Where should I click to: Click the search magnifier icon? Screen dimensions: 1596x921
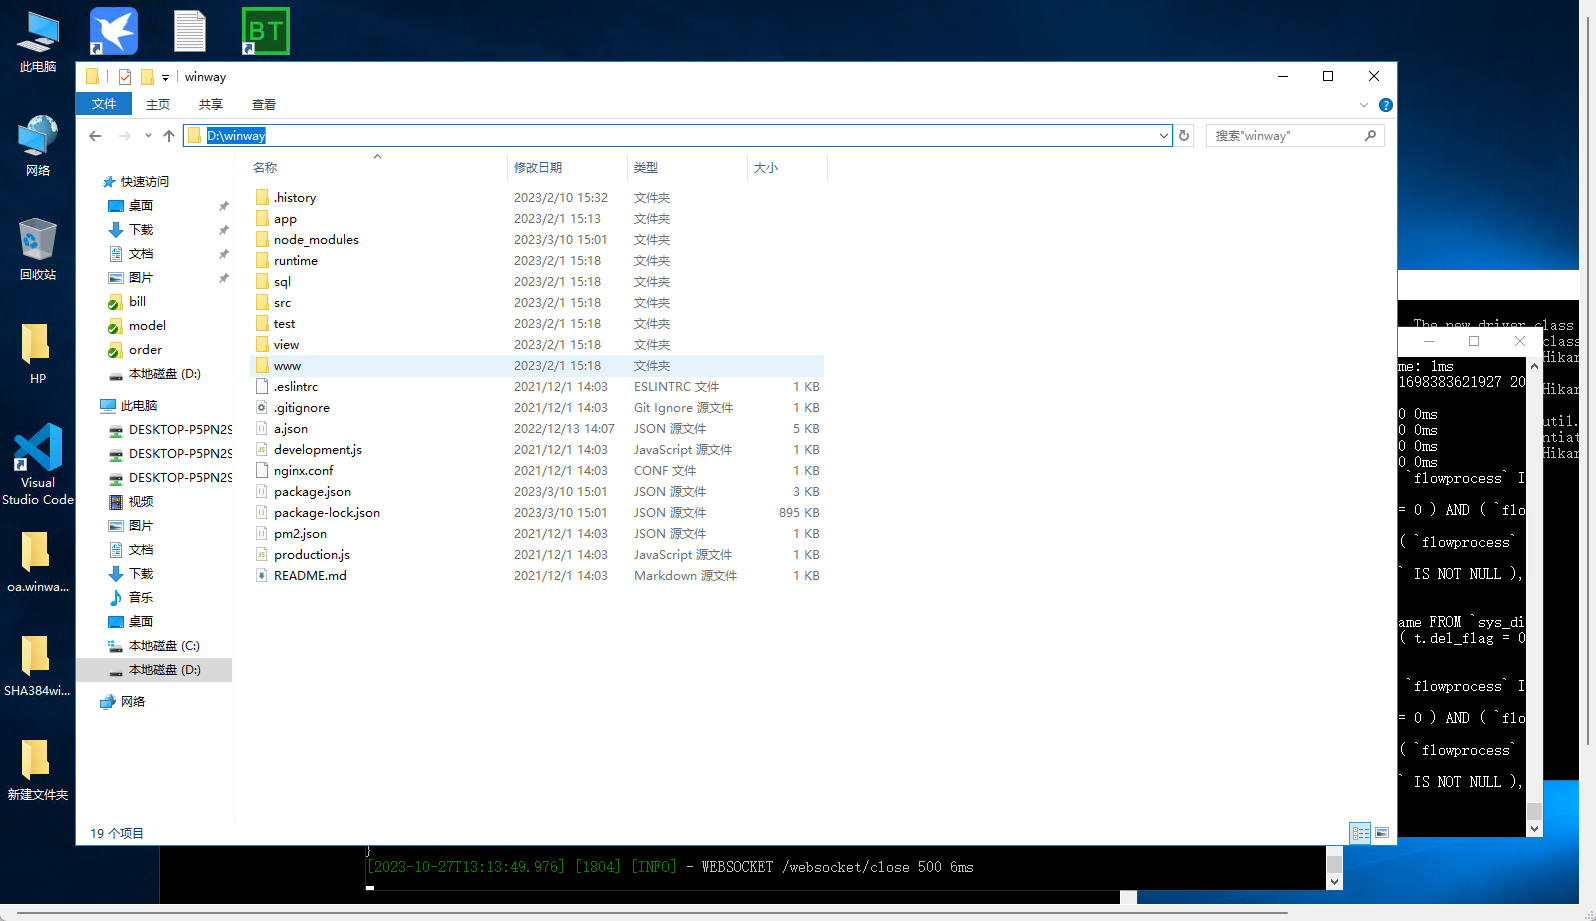coord(1370,136)
